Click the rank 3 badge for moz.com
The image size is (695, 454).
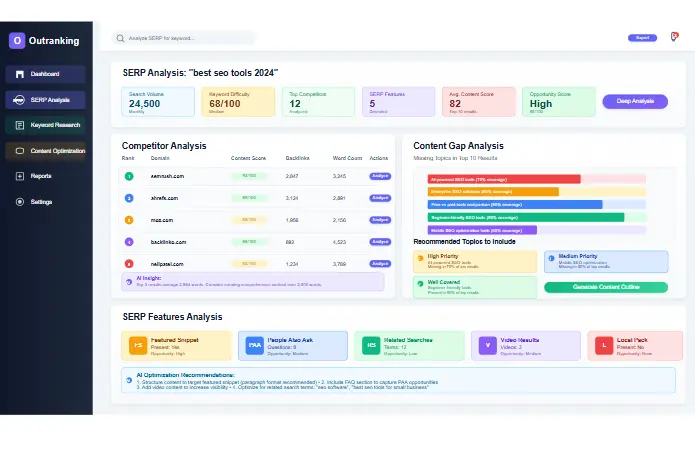[x=129, y=220]
